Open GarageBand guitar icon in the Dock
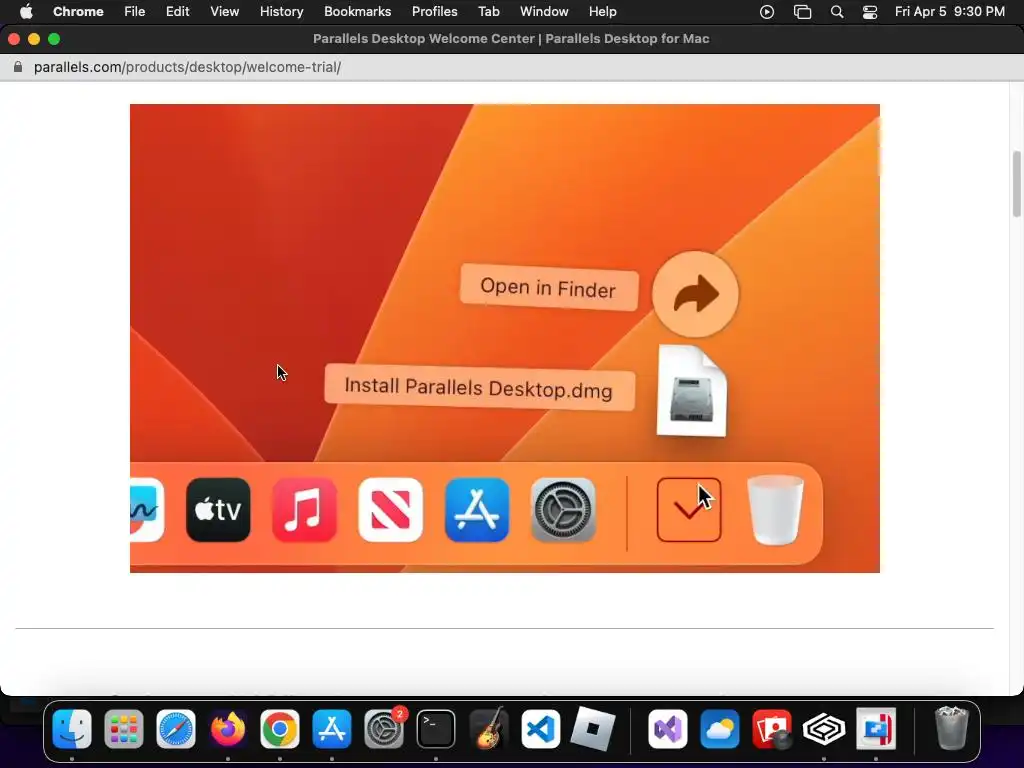The height and width of the screenshot is (768, 1024). pyautogui.click(x=488, y=729)
